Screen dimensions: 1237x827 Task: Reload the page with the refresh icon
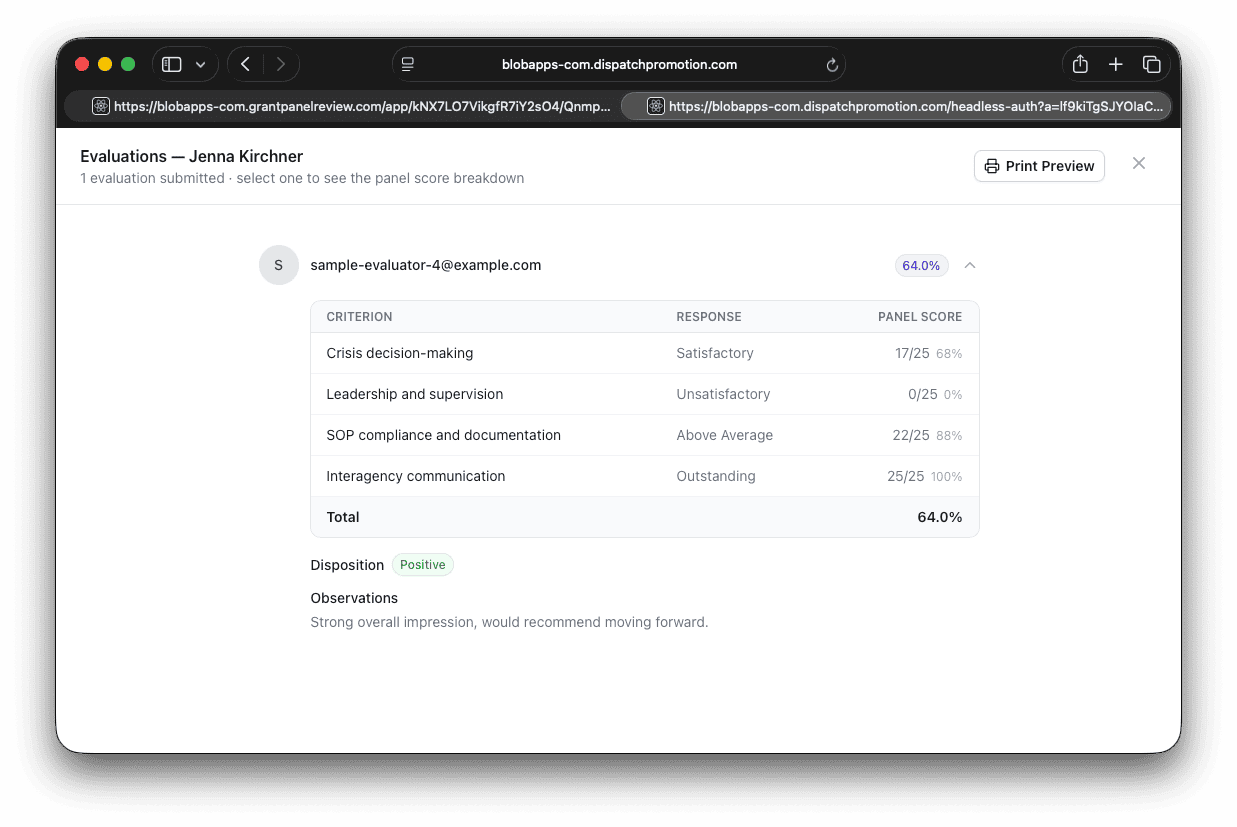(x=832, y=65)
